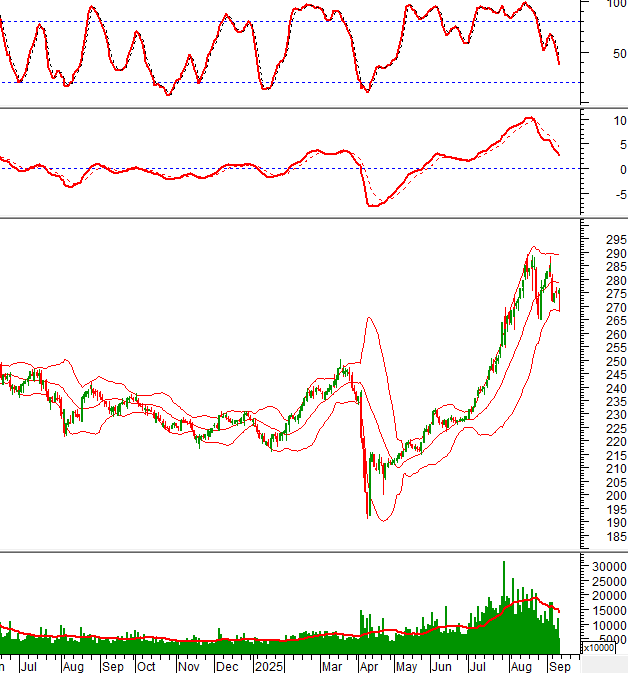The image size is (628, 673).
Task: Select the 255 price axis label
Action: pos(616,348)
